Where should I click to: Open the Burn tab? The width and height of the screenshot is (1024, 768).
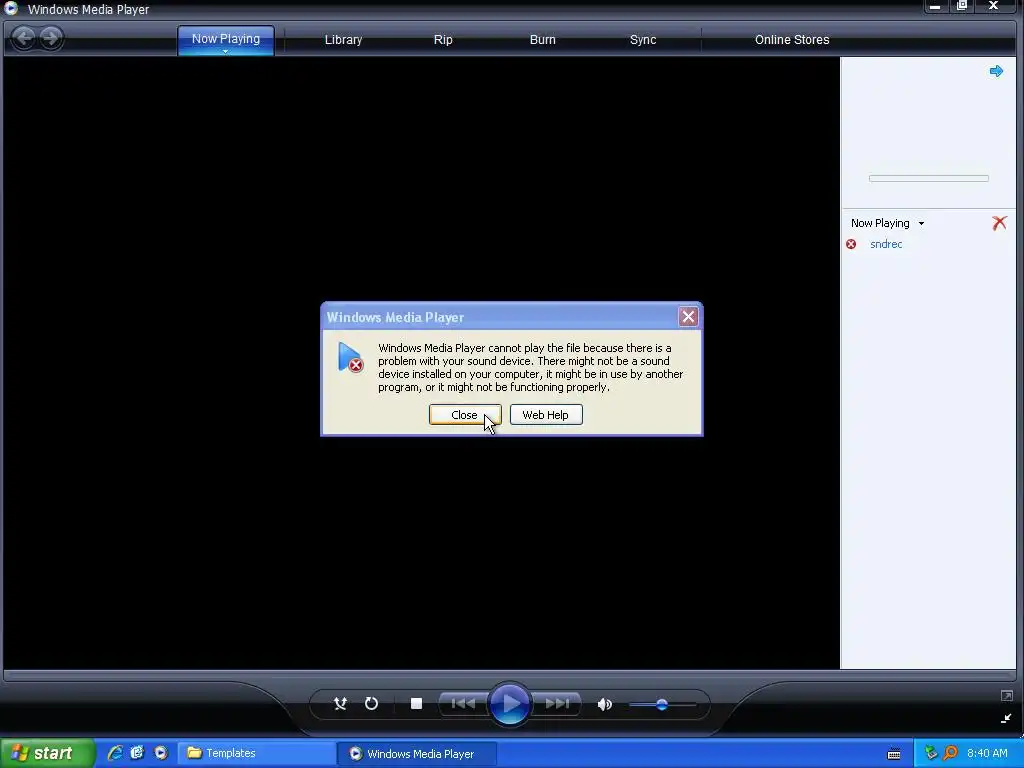click(543, 40)
